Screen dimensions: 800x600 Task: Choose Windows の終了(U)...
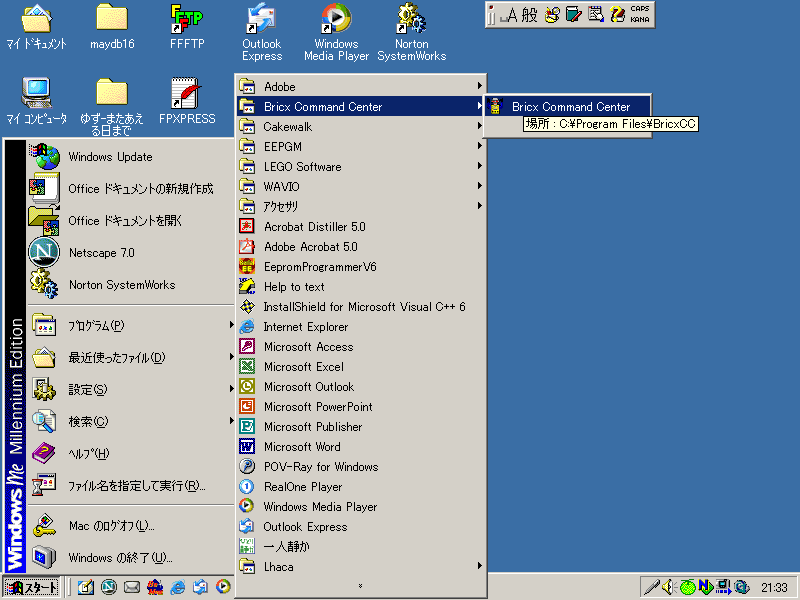click(131, 558)
